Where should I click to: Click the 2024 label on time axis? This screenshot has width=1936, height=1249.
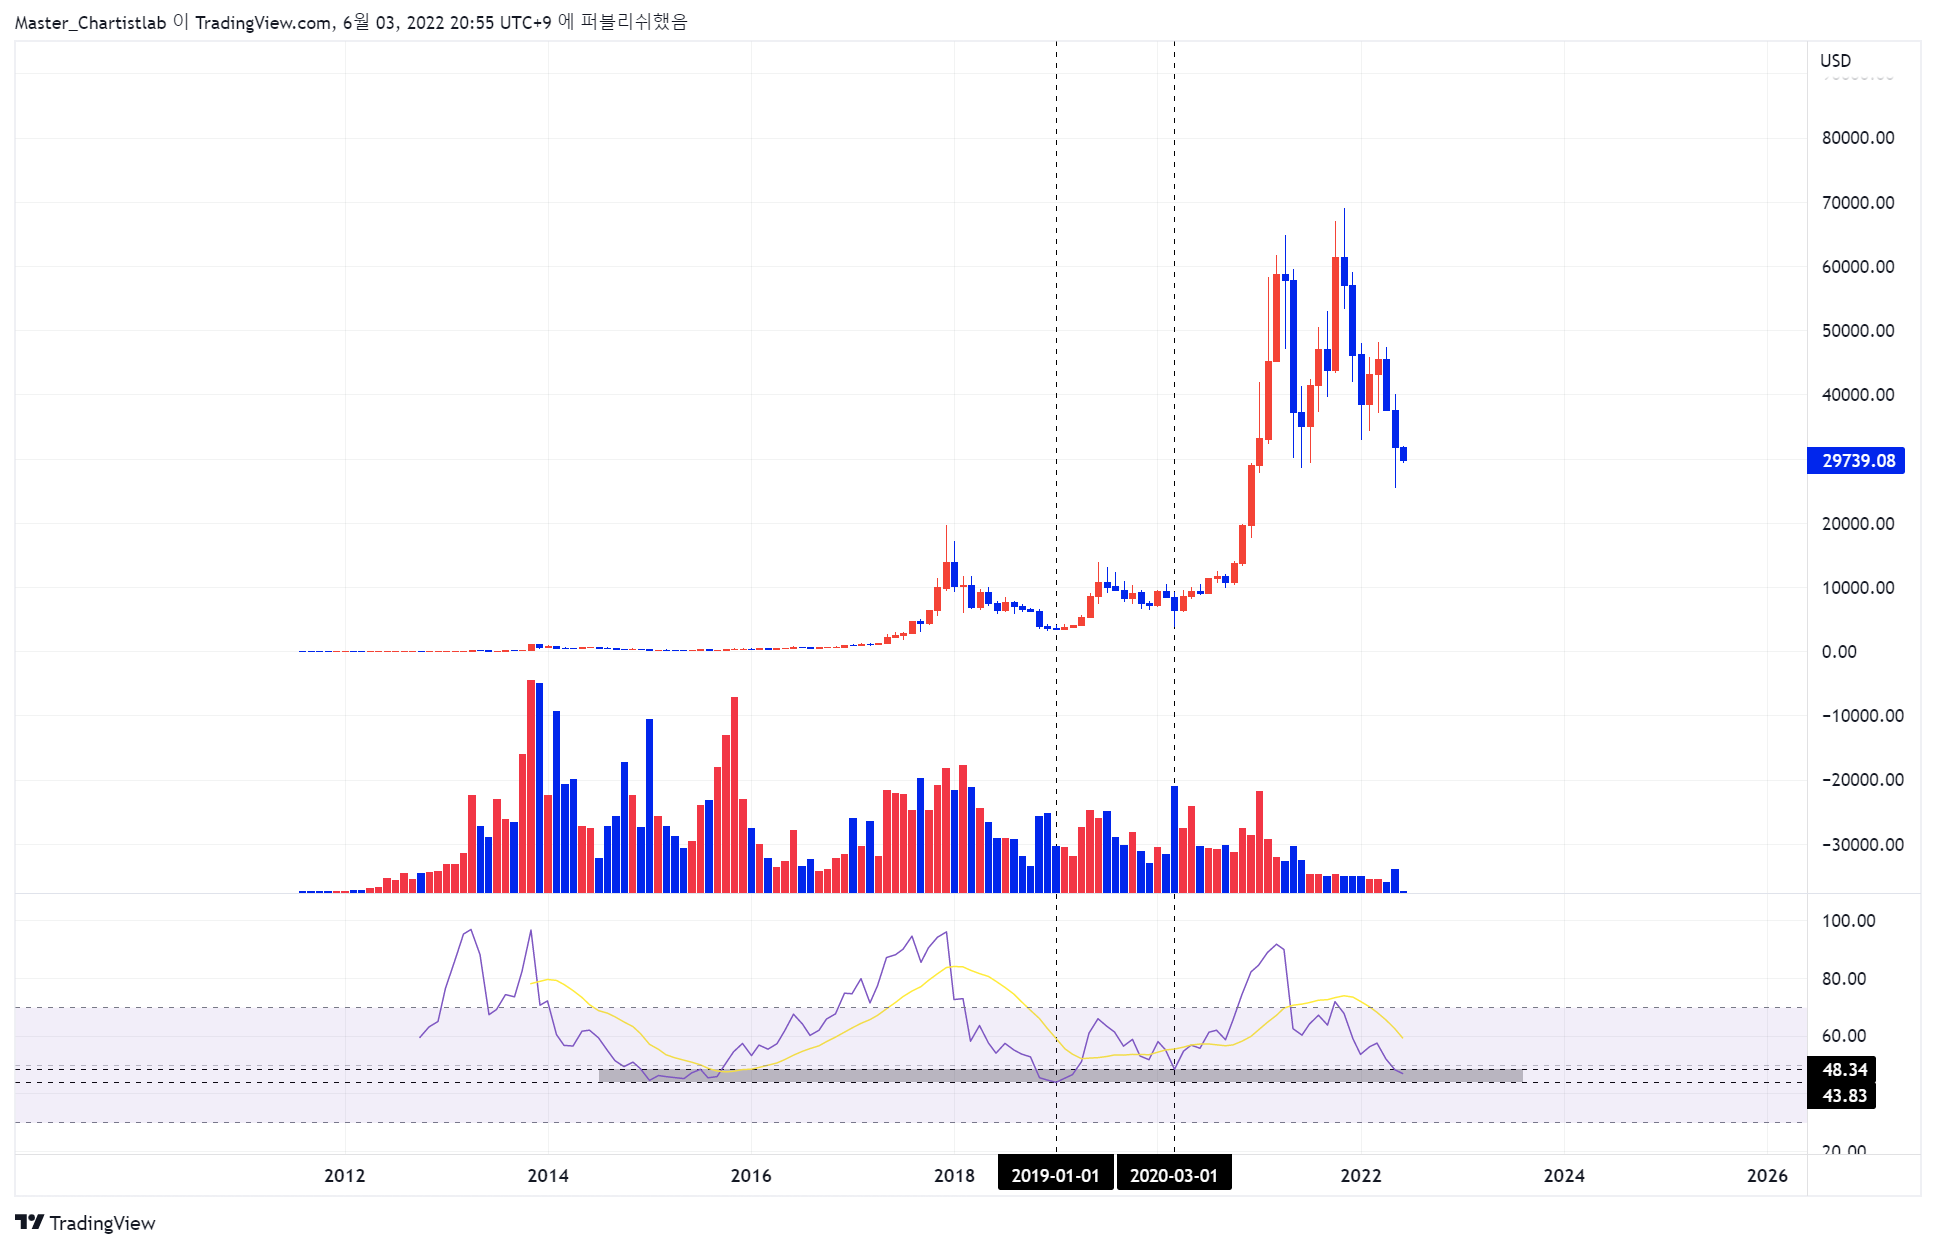tap(1564, 1175)
